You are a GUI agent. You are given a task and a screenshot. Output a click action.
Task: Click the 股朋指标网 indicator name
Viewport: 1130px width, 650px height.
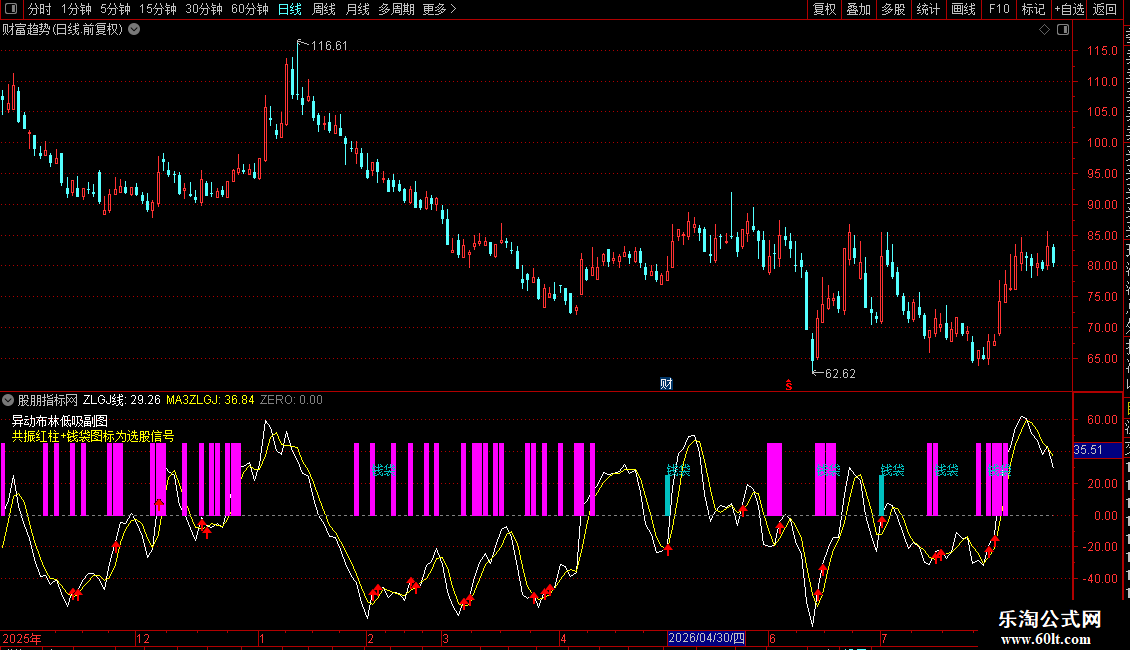(x=48, y=400)
